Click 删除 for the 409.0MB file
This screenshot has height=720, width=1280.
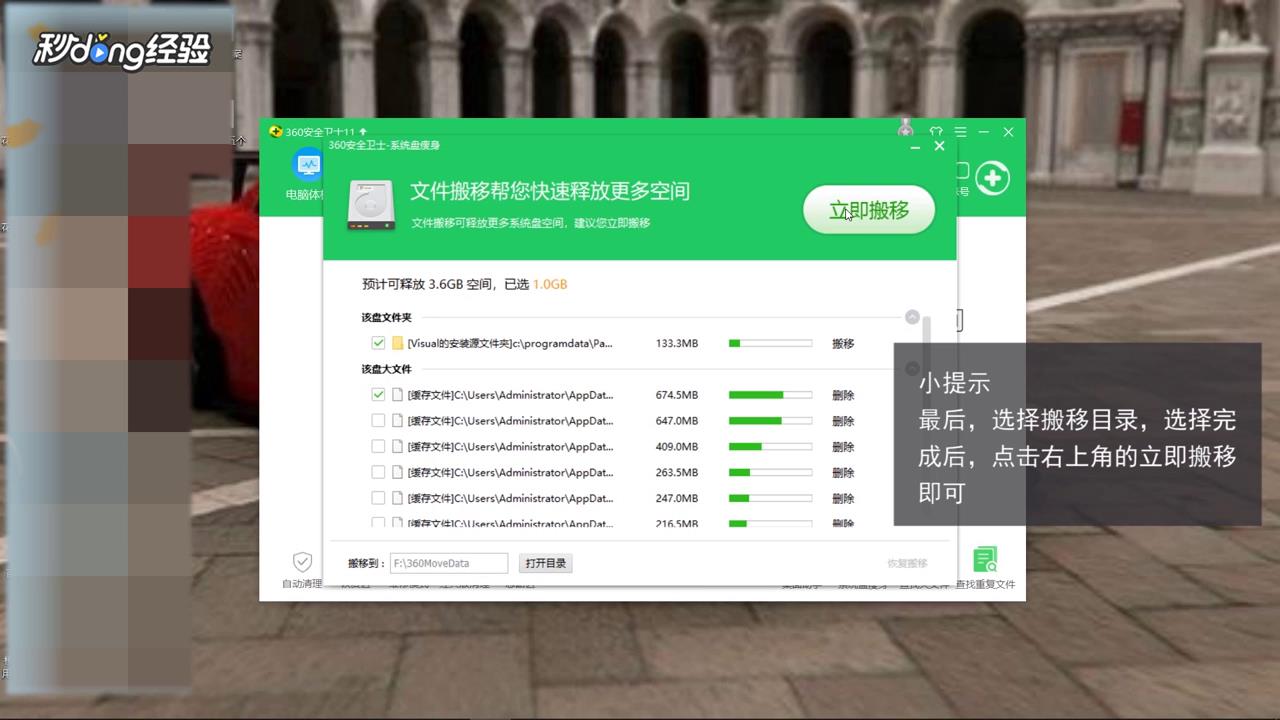843,447
